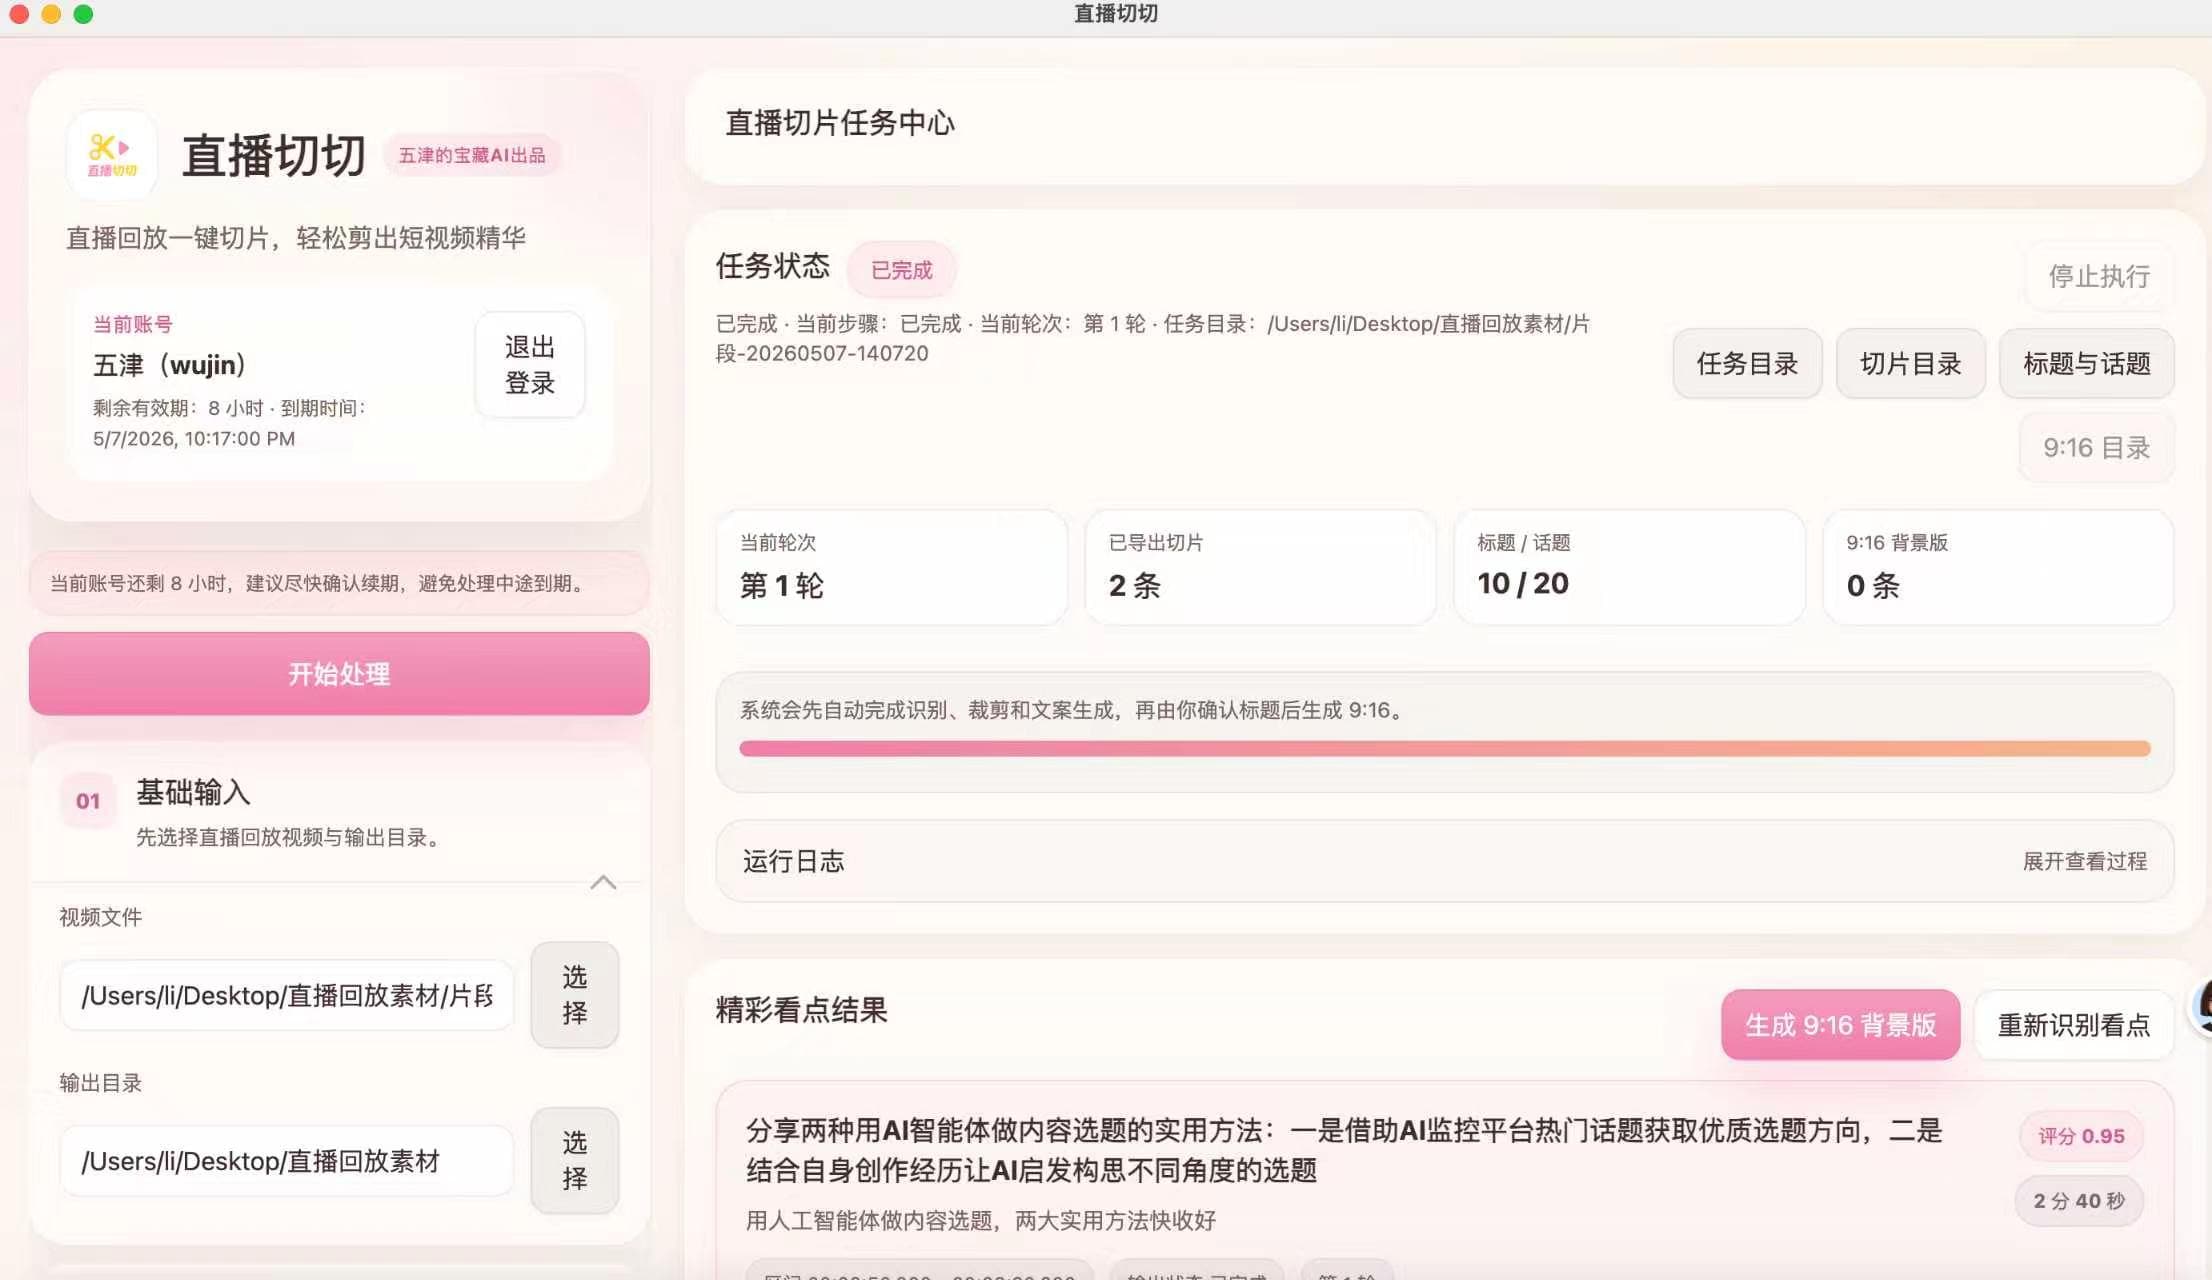Collapse the 基础输入 section chevron
2212x1280 pixels.
click(603, 882)
